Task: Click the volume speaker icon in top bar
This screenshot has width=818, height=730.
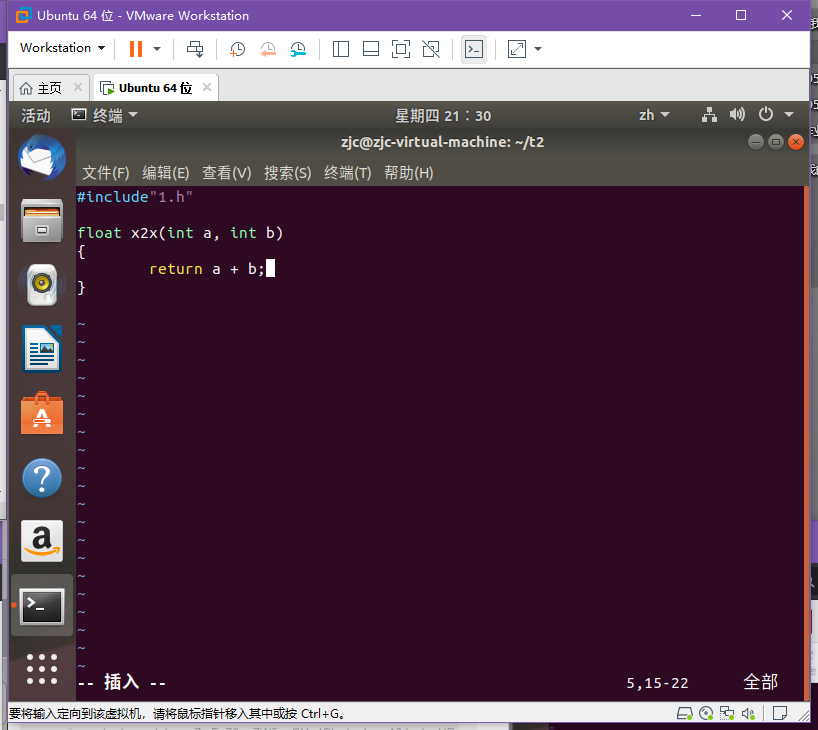Action: point(737,115)
